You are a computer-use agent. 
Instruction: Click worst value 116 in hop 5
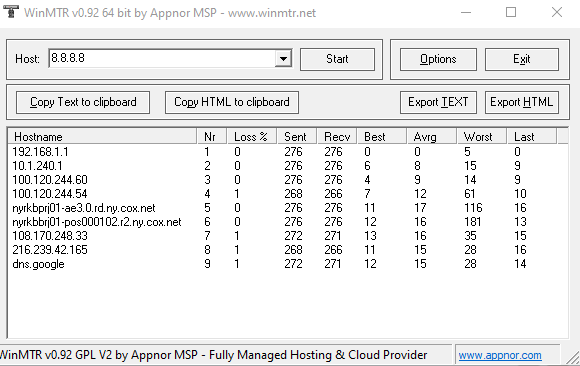[x=473, y=208]
